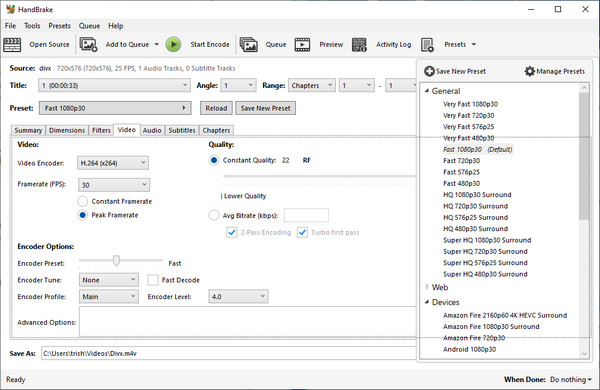
Task: Open the Queue menu in menu bar
Action: pyautogui.click(x=90, y=26)
